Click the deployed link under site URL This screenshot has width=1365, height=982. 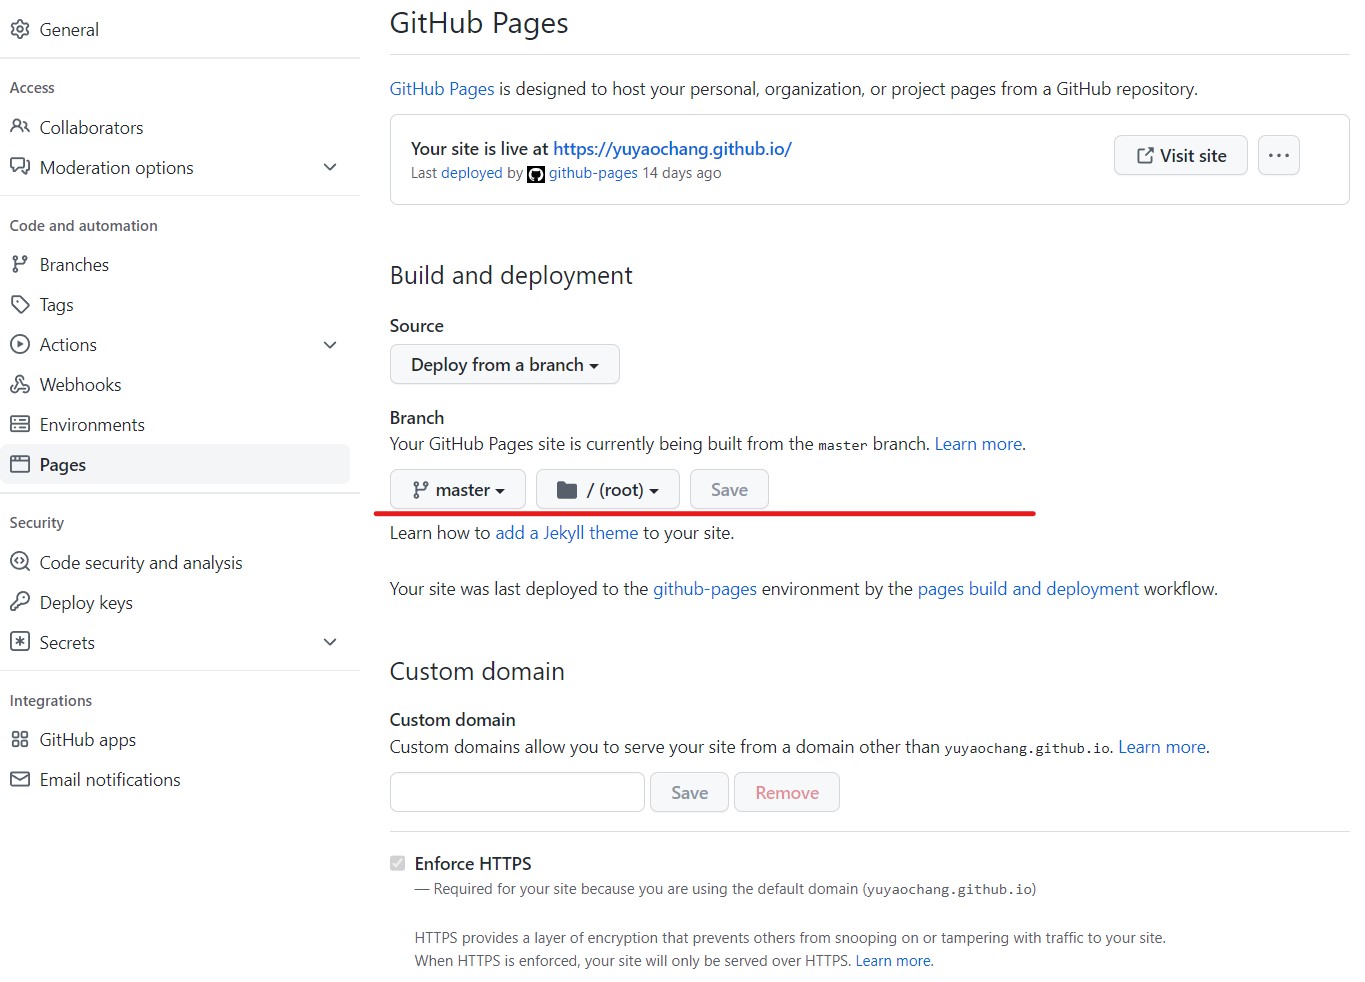[x=471, y=173]
